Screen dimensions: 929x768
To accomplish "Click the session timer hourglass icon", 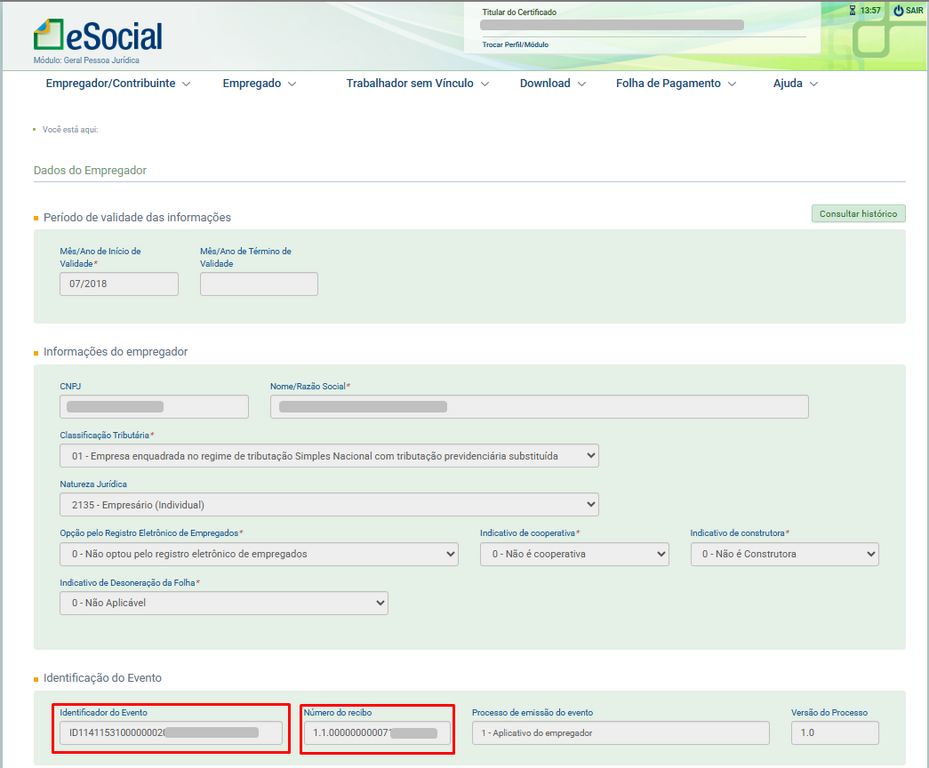I will coord(852,10).
